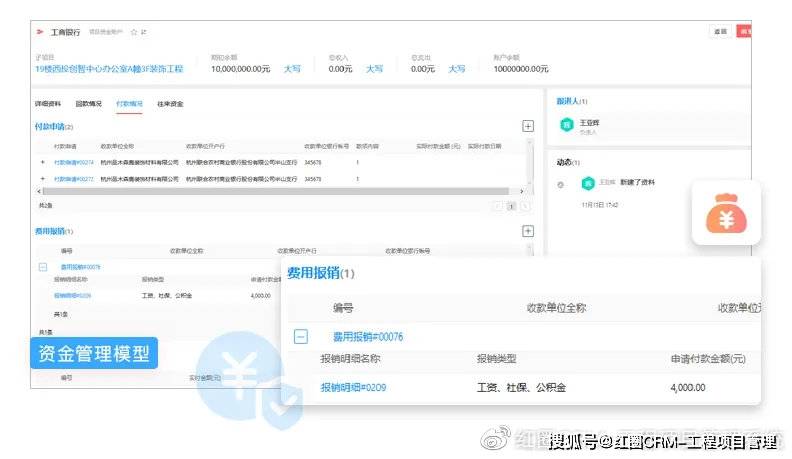Image resolution: width=792 pixels, height=459 pixels.
Task: Click the horizontal scrollbar under the 付款申请 table
Action: coord(276,191)
